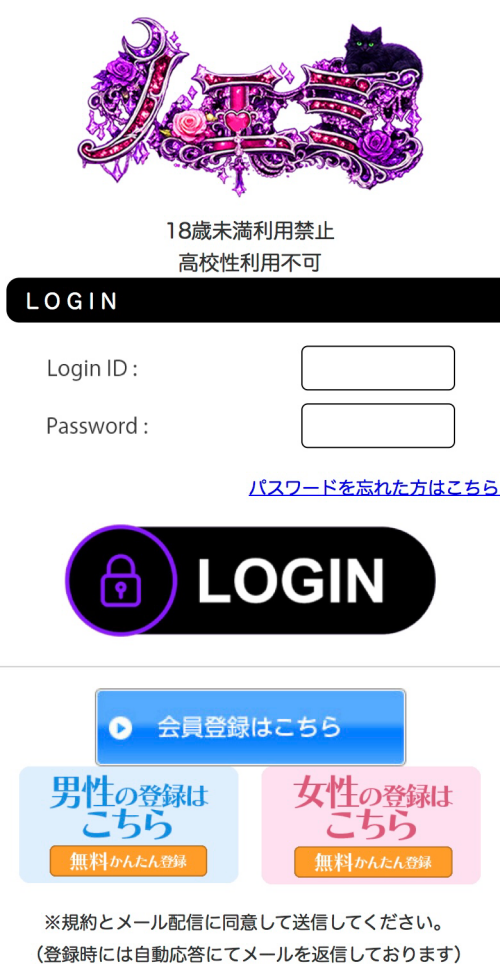Open the 女性の登録はこちら banner
The image size is (500, 976).
371,825
